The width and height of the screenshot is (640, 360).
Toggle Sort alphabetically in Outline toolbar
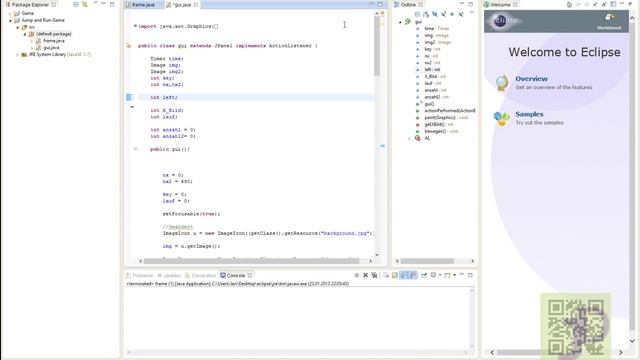(x=426, y=14)
